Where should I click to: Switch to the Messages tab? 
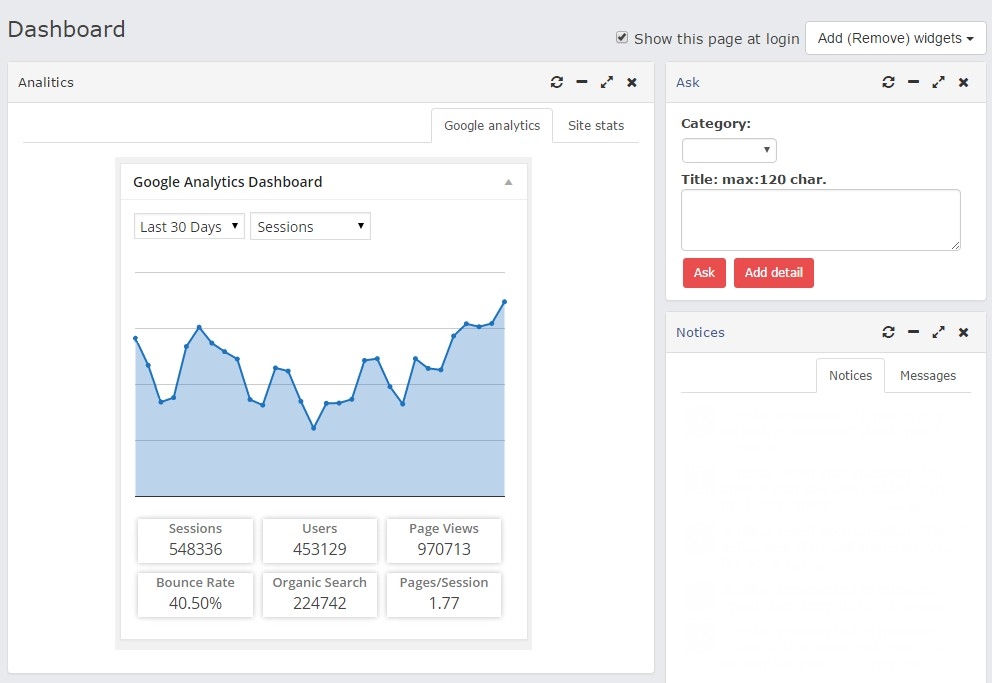927,376
